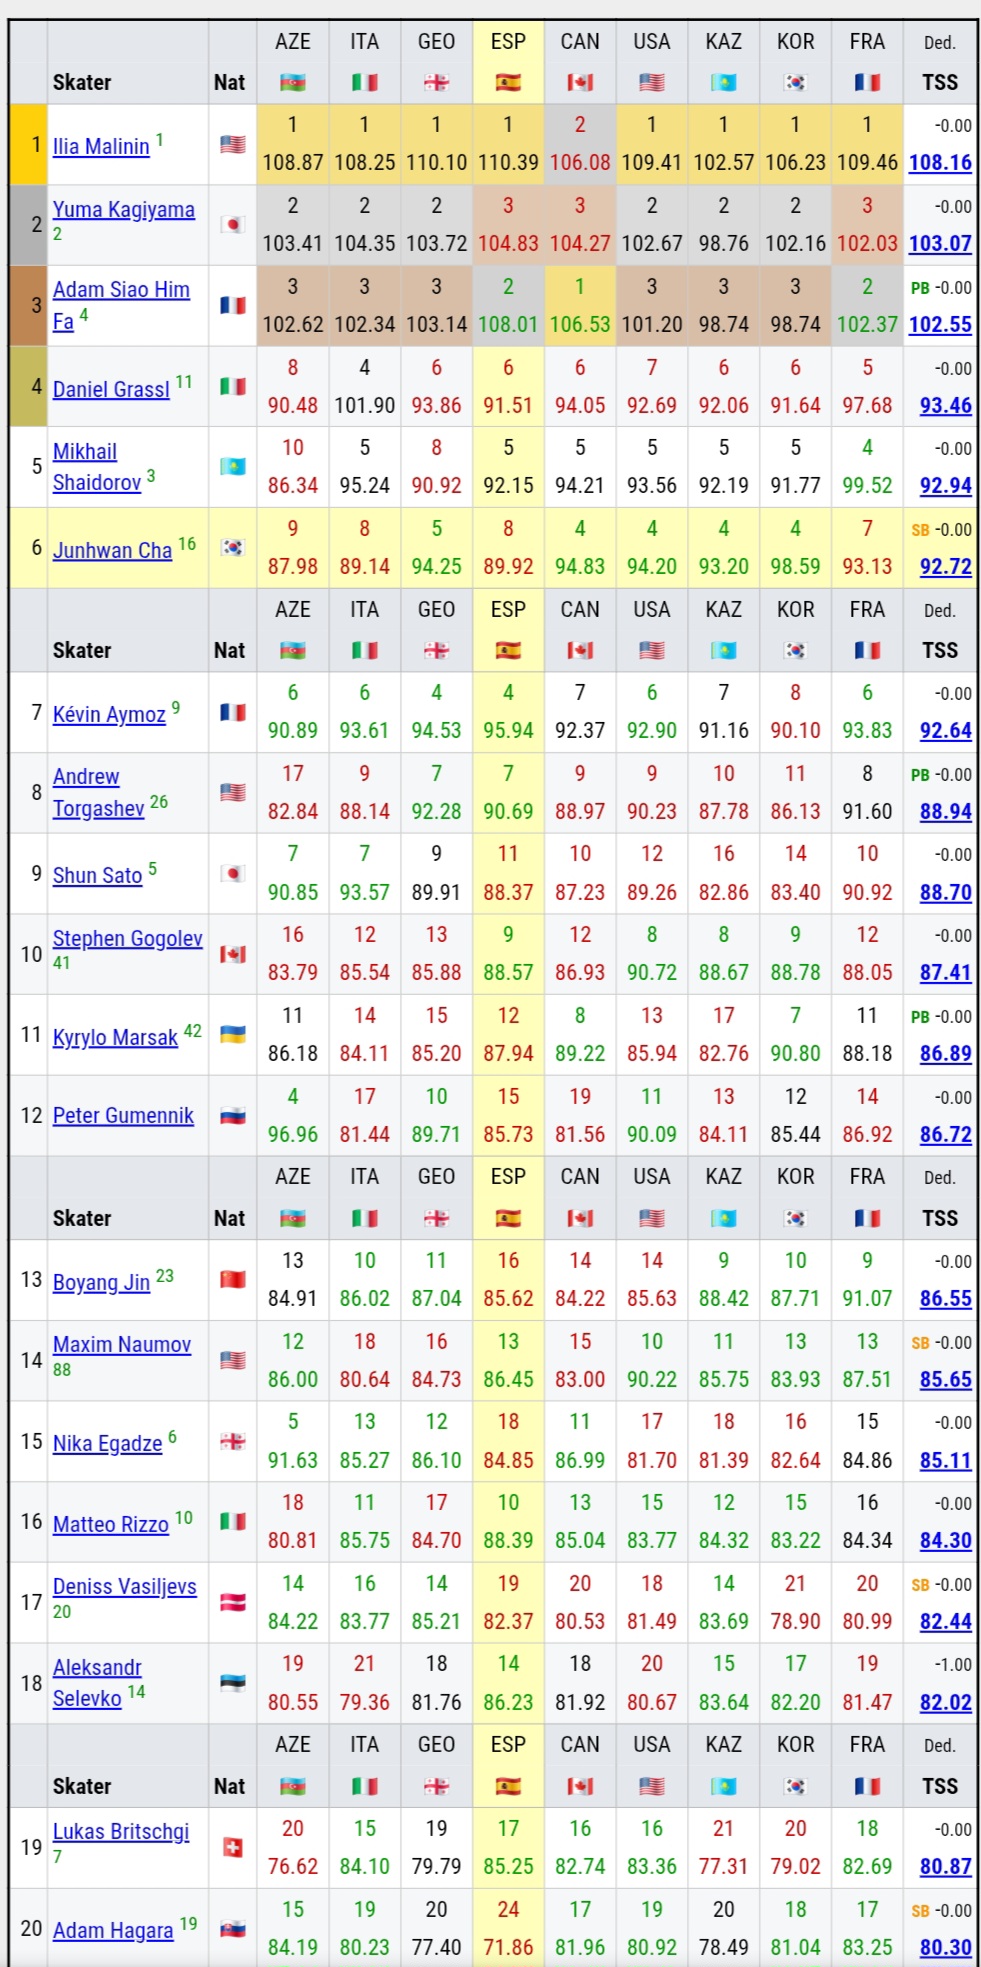Image resolution: width=981 pixels, height=1967 pixels.
Task: Click the Ukraine flag in Kyrylo Marsak's row
Action: coord(232,1034)
